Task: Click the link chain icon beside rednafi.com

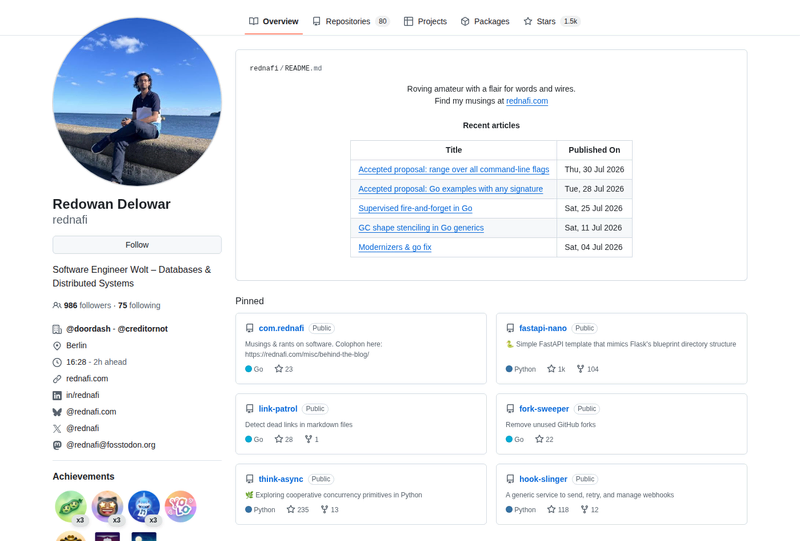Action: (x=57, y=379)
